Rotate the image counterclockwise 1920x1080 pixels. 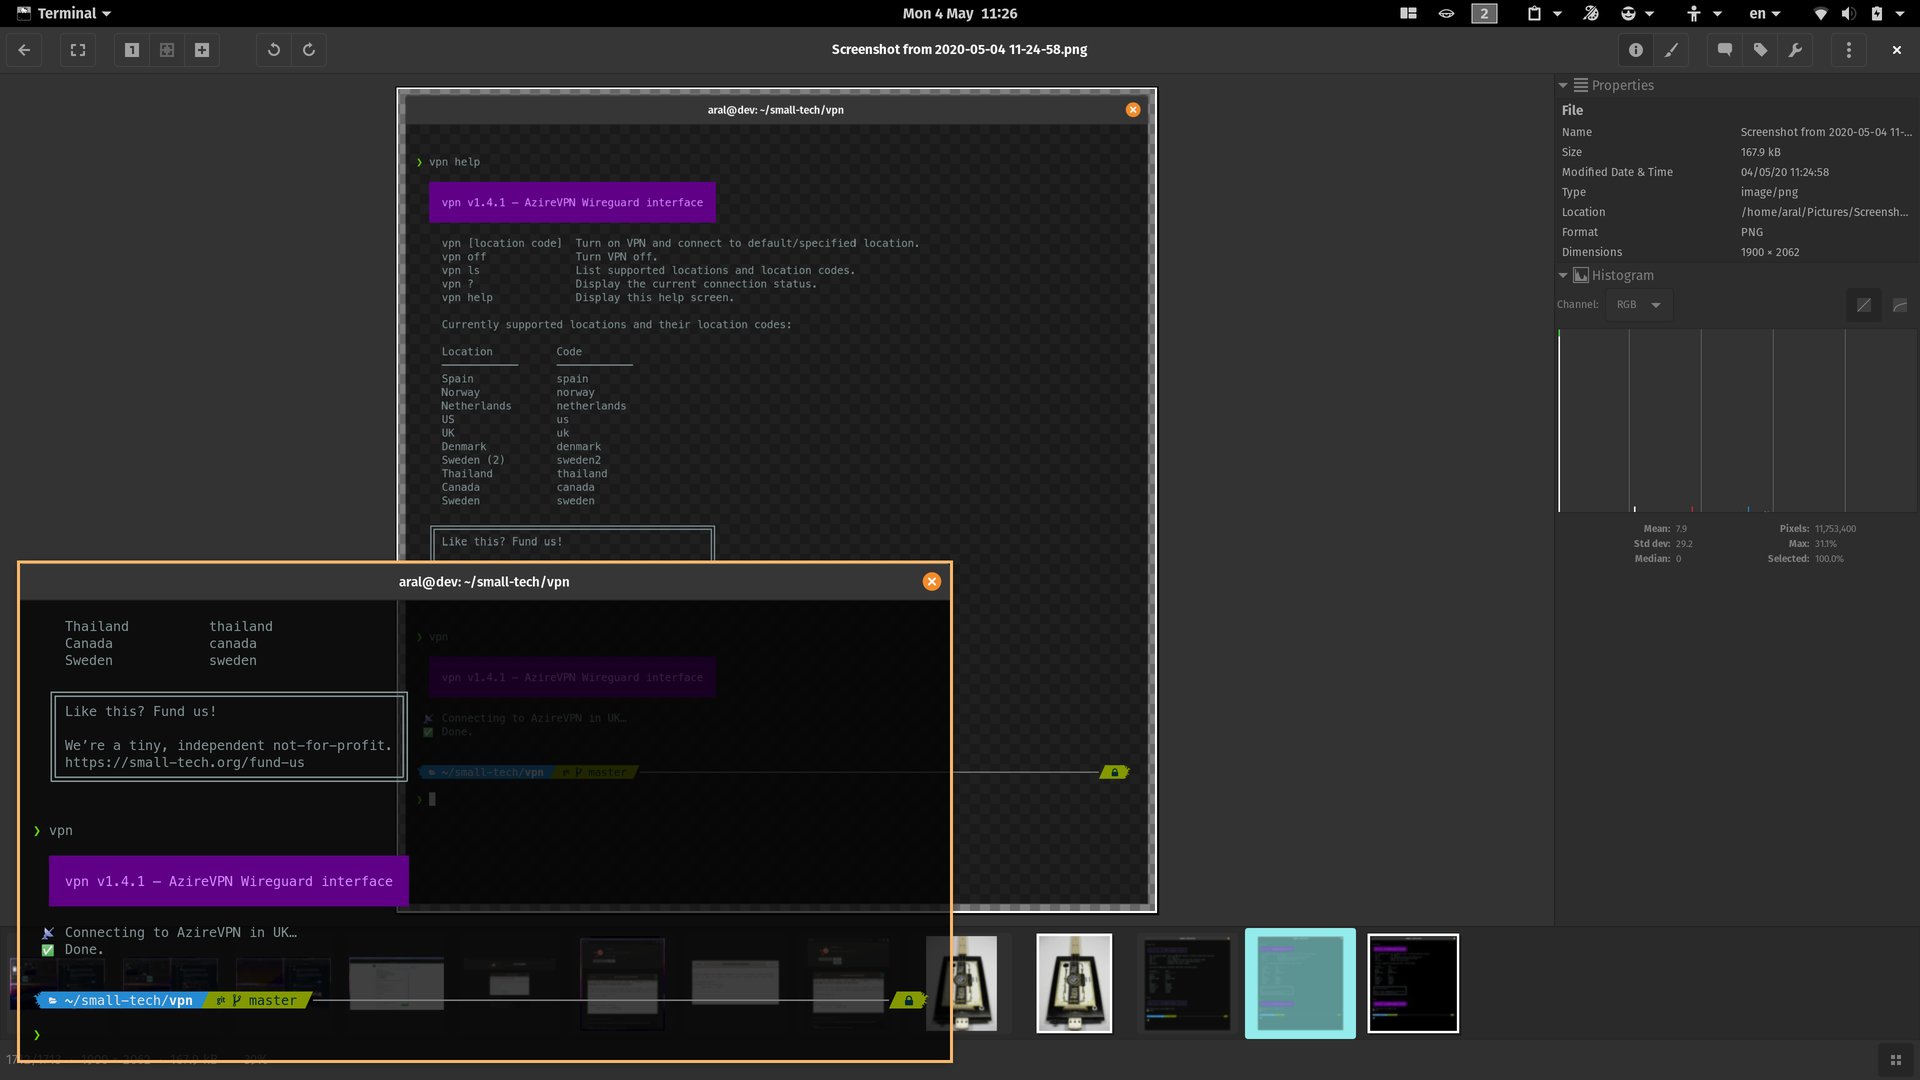click(x=275, y=49)
